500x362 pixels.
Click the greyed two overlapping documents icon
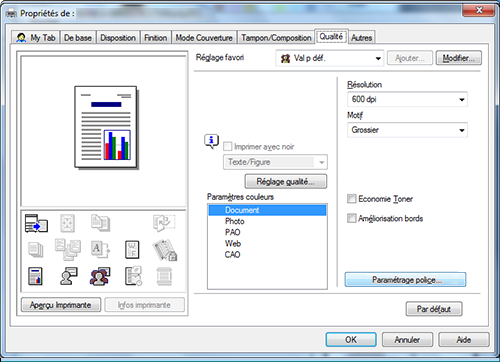(x=100, y=223)
